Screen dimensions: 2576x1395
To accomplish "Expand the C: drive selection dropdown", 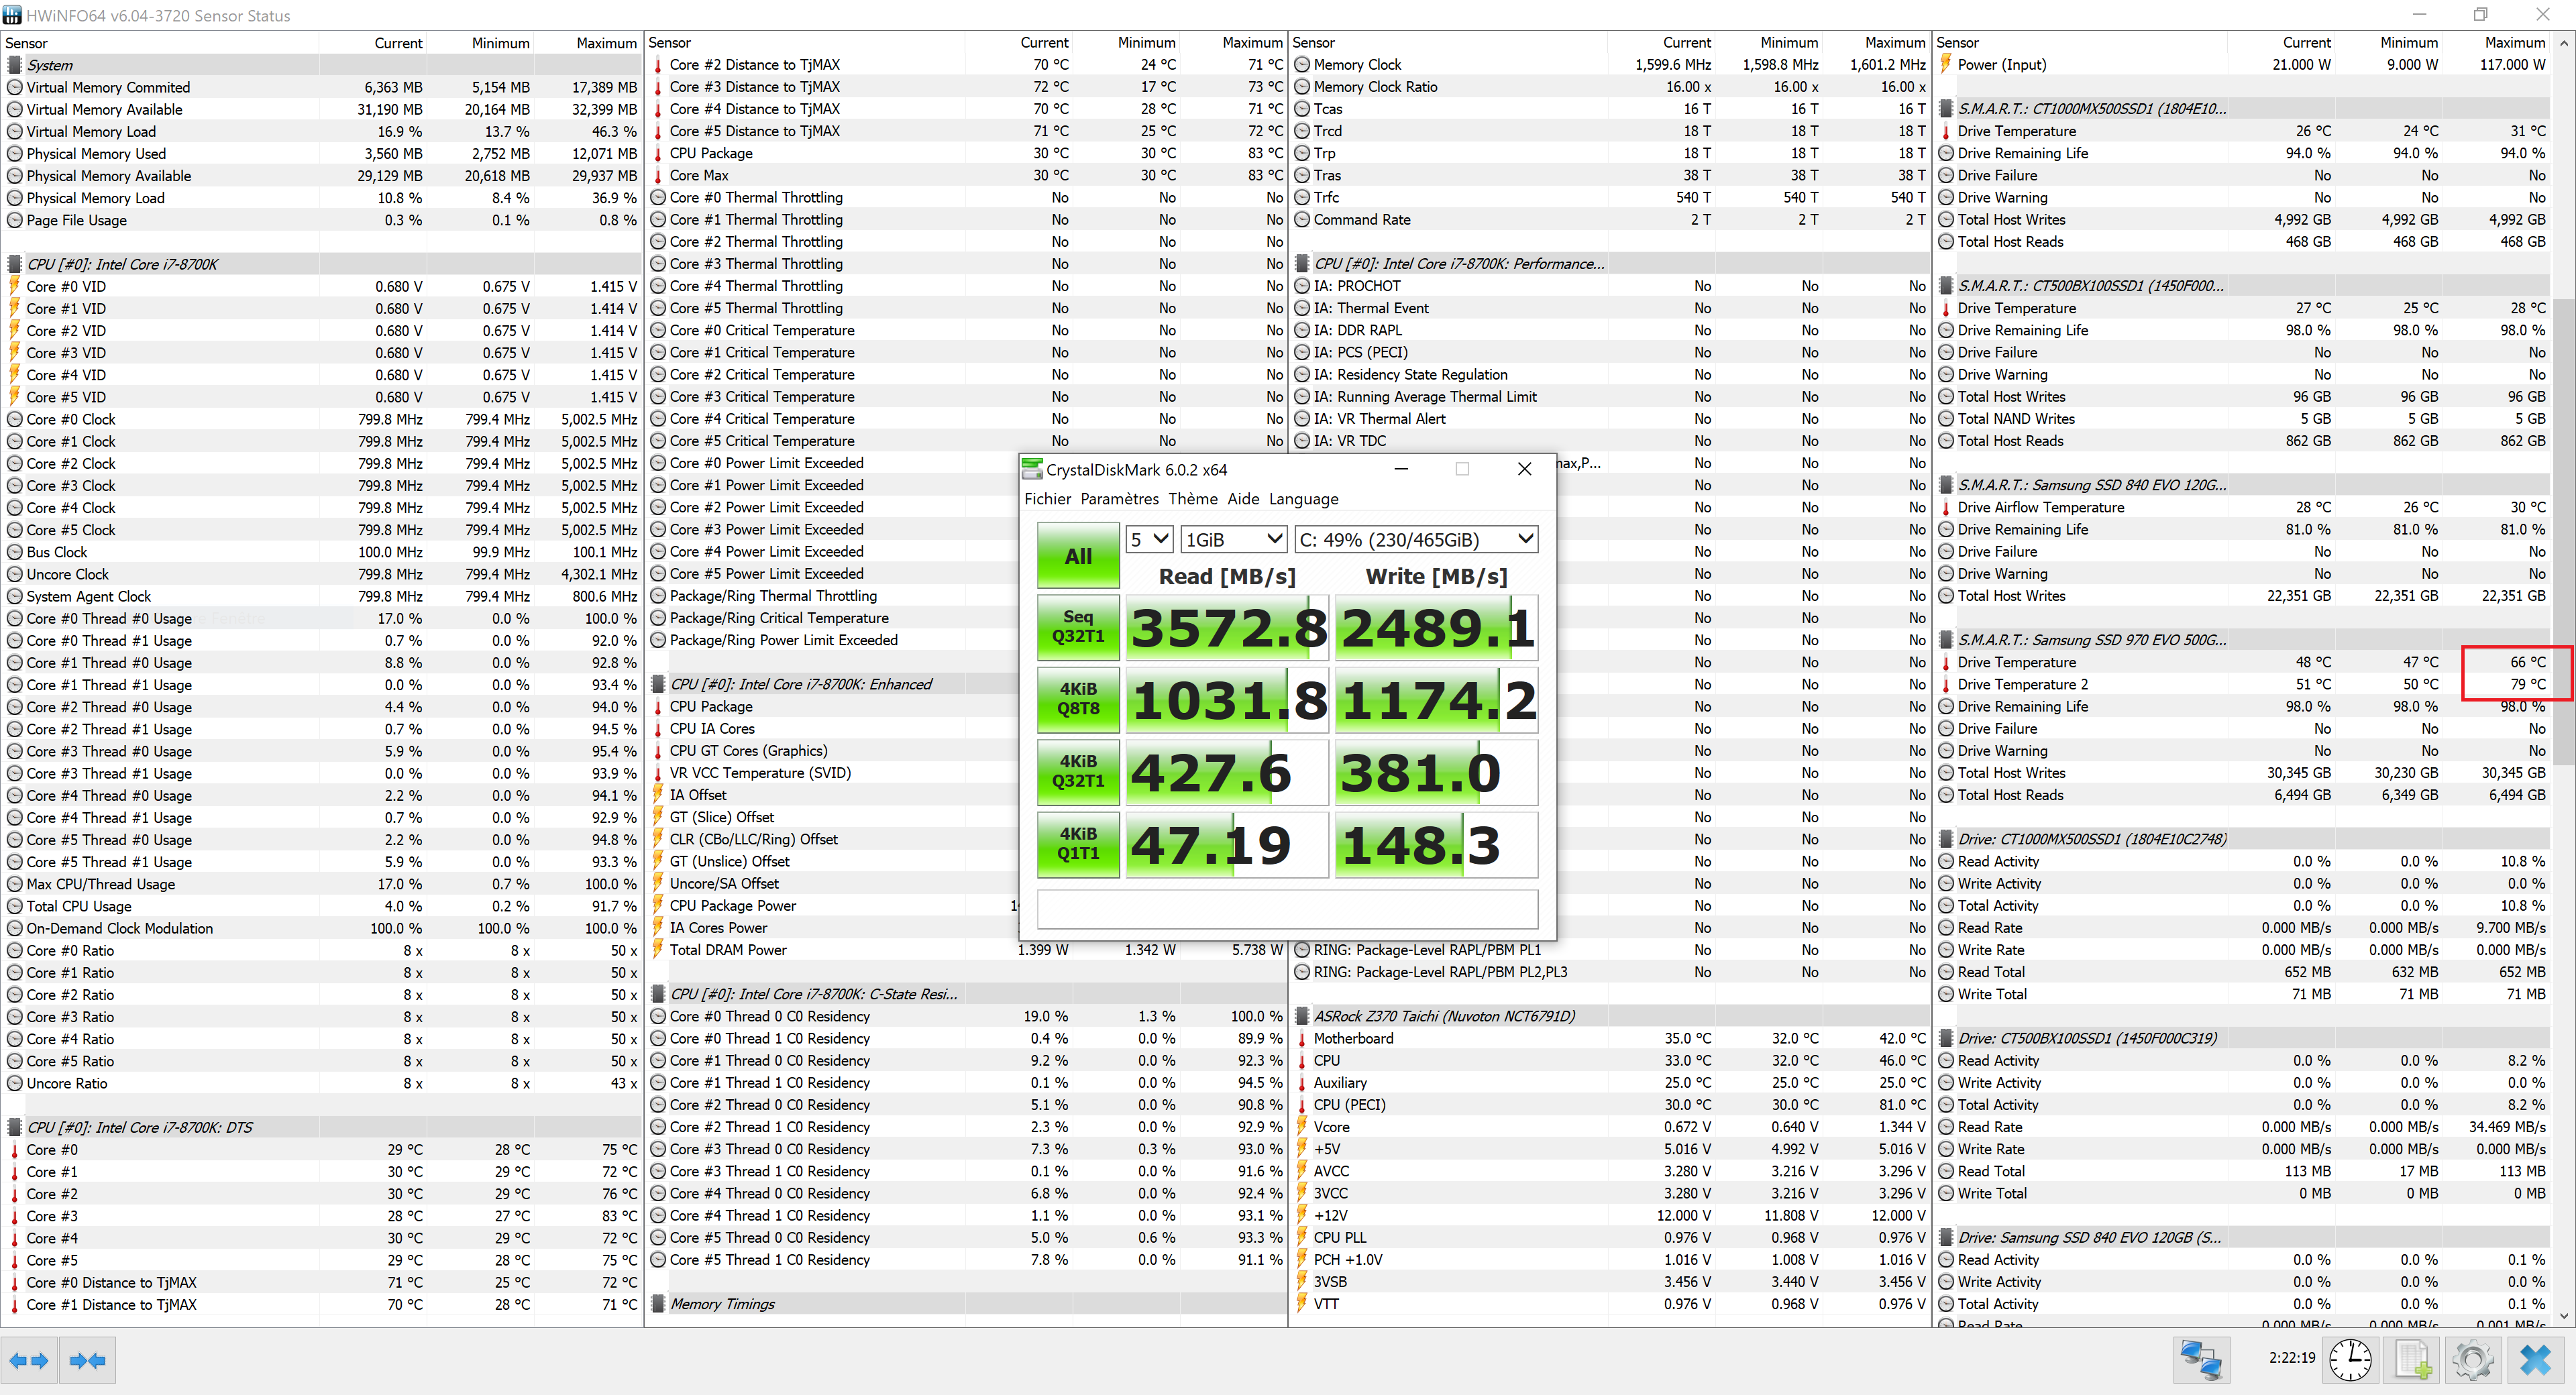I will pos(1415,539).
